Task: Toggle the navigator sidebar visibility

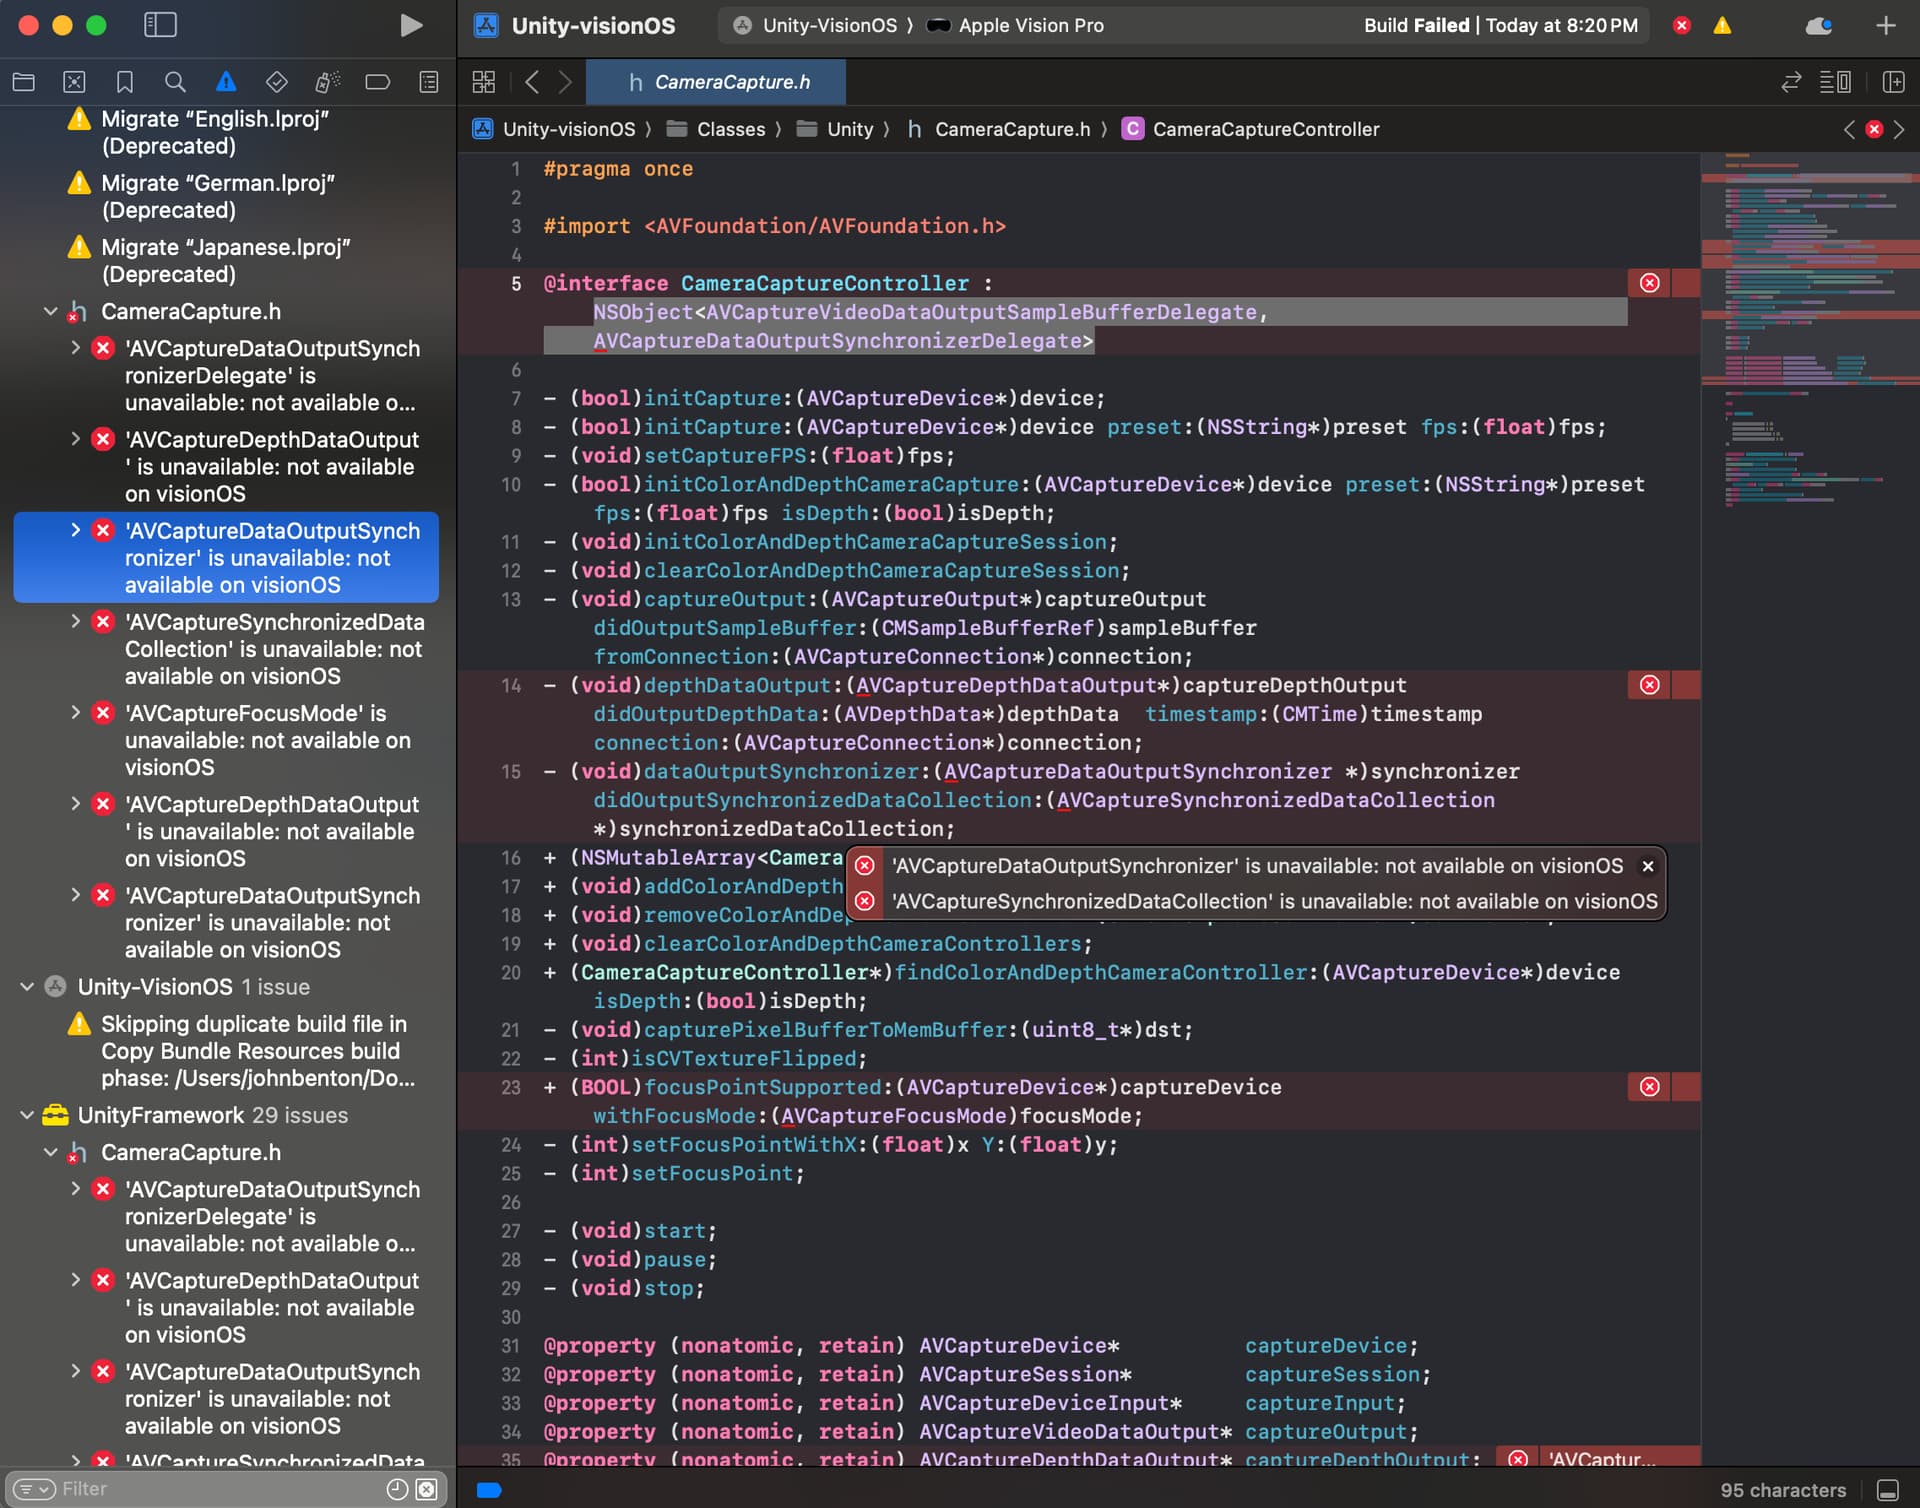Action: pos(160,25)
